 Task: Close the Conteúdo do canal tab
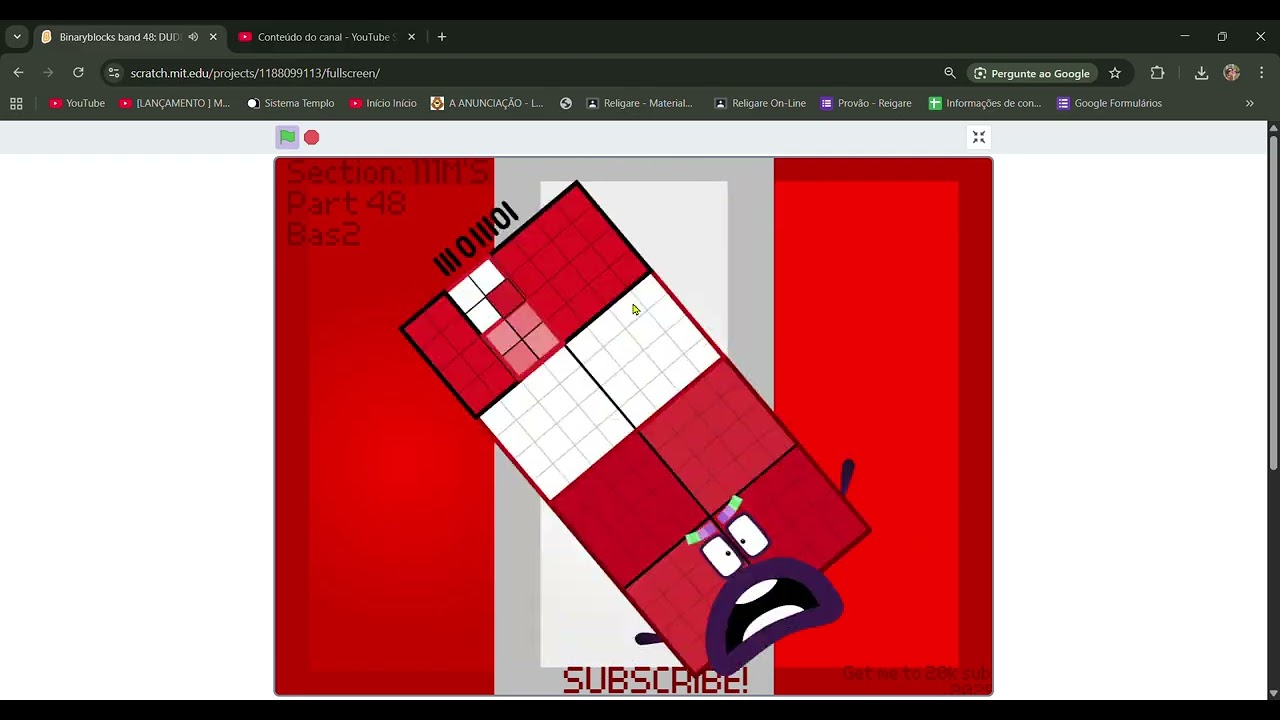tap(411, 37)
